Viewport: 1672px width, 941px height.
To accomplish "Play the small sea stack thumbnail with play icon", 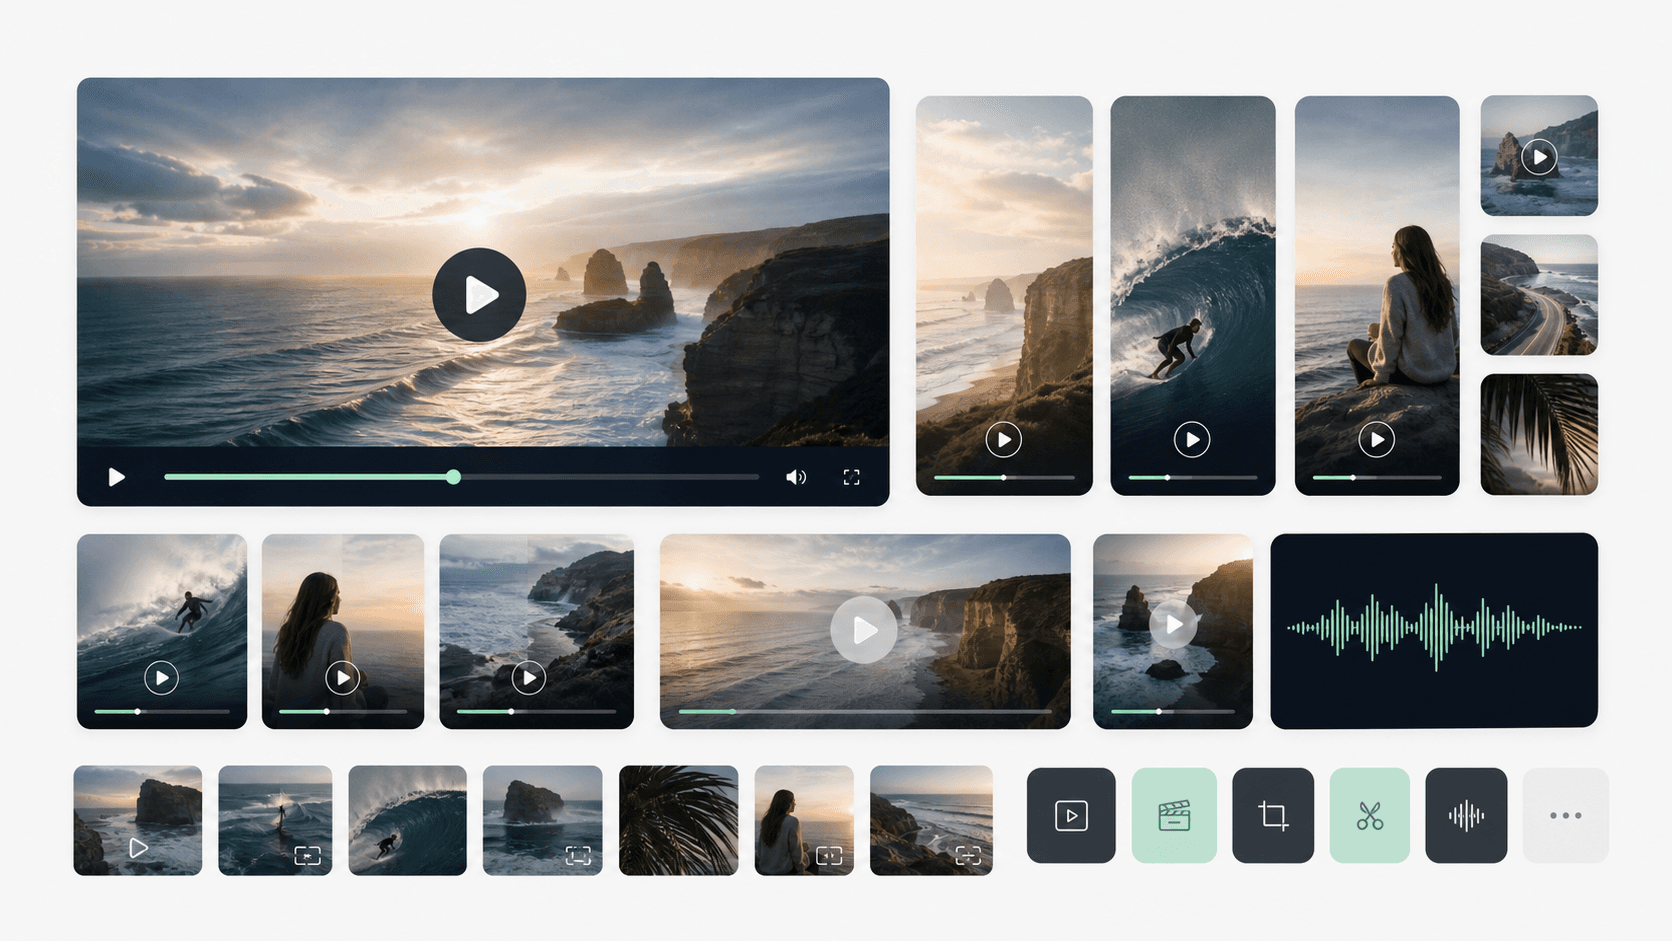I will coord(1539,157).
